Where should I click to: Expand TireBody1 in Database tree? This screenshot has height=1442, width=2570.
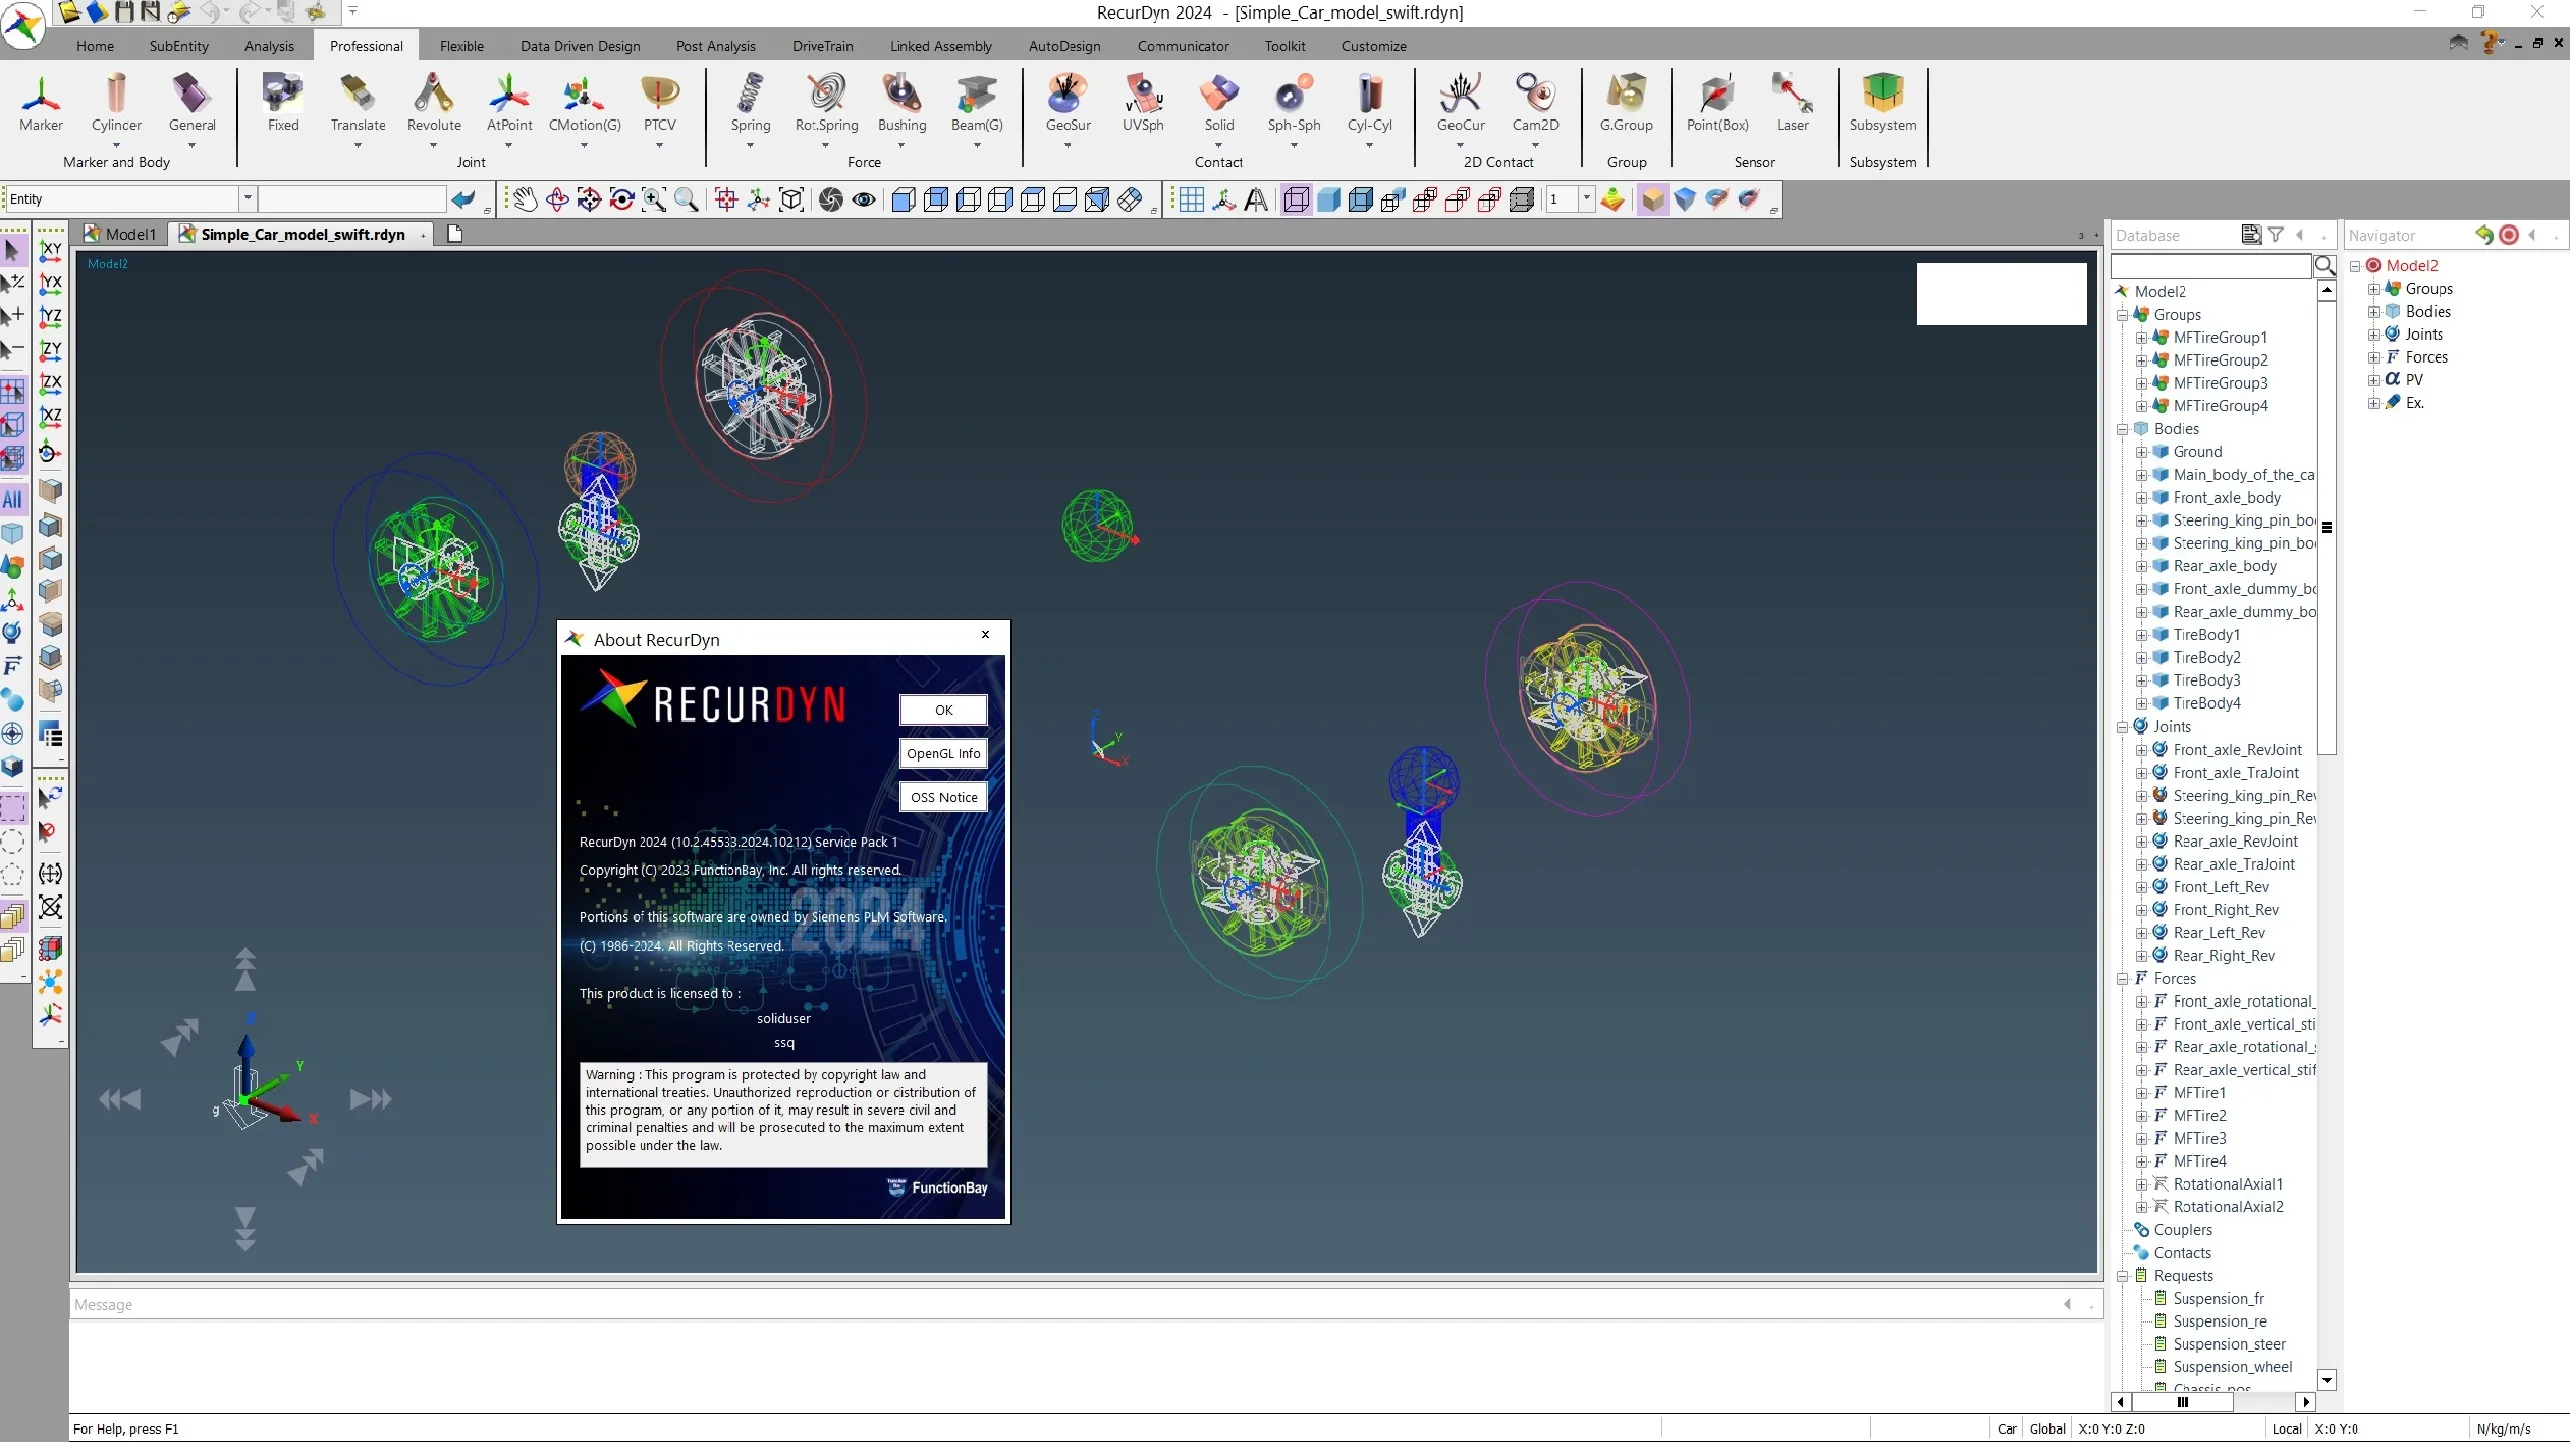click(x=2141, y=635)
